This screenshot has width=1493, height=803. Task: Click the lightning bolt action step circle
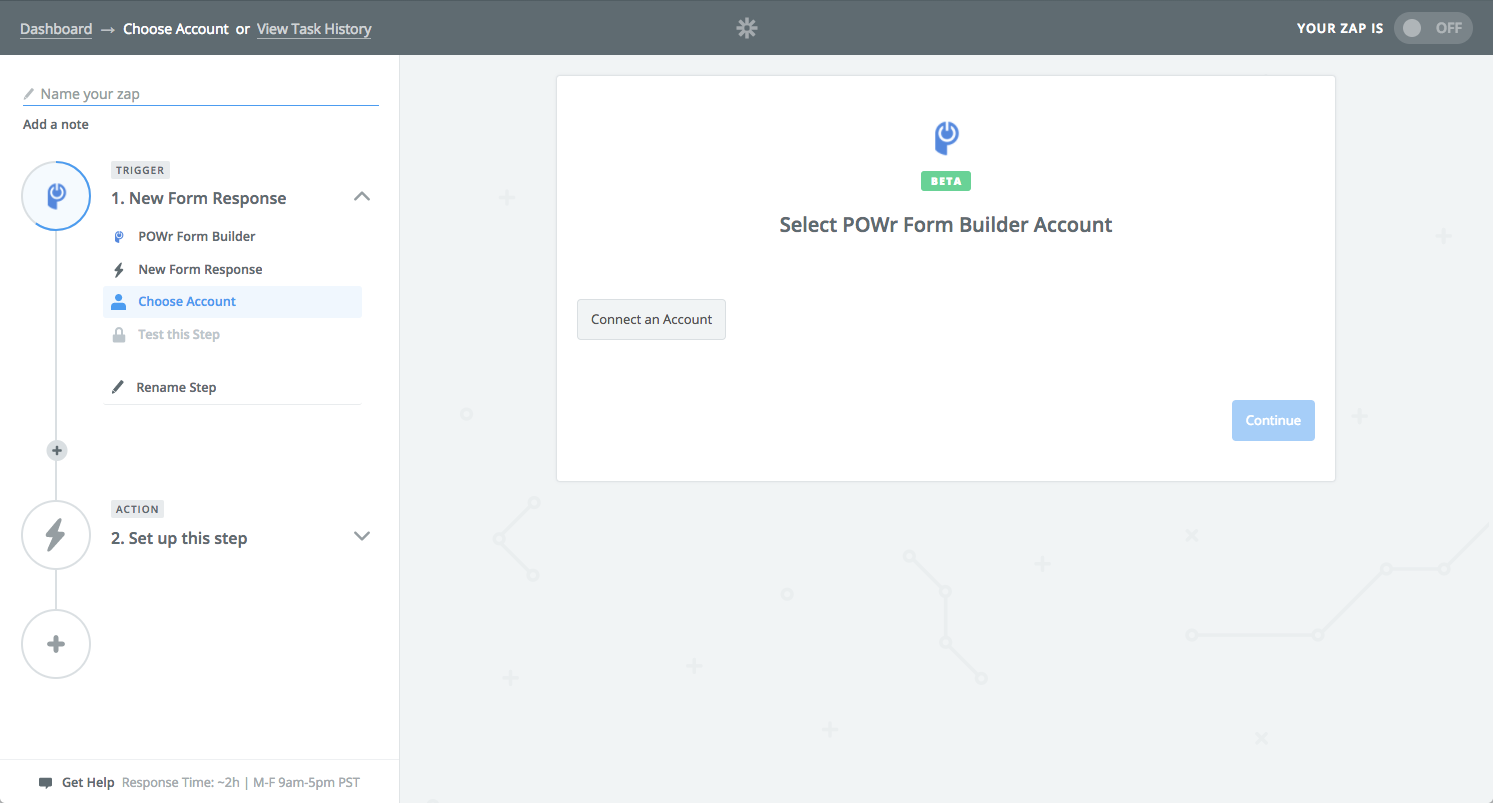(56, 535)
